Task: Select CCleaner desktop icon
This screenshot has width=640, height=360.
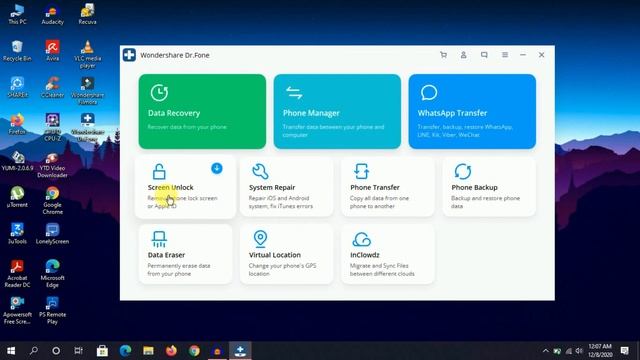Action: click(x=52, y=87)
